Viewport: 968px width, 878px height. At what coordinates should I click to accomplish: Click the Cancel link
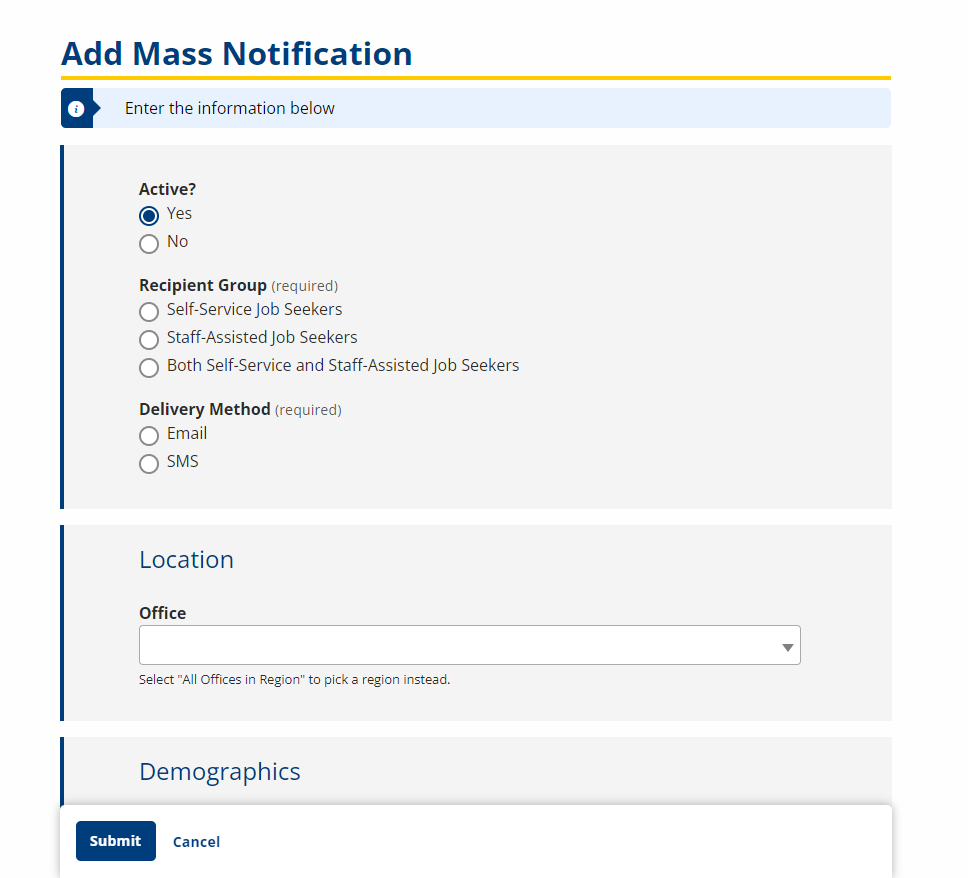[x=196, y=842]
